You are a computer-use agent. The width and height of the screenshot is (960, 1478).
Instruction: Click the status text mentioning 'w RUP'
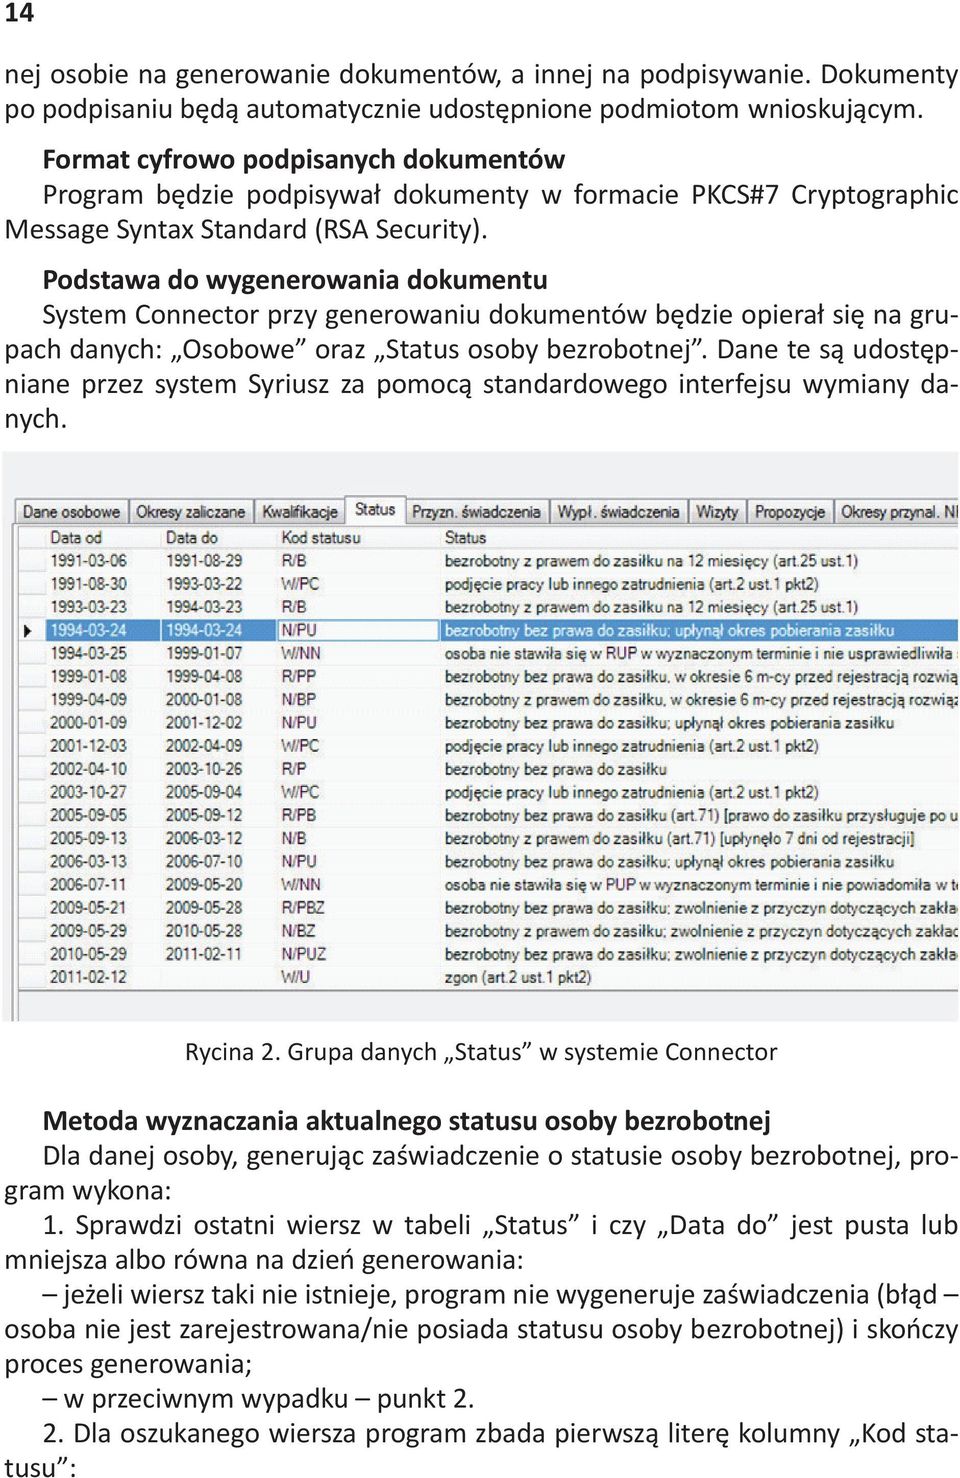pyautogui.click(x=700, y=653)
